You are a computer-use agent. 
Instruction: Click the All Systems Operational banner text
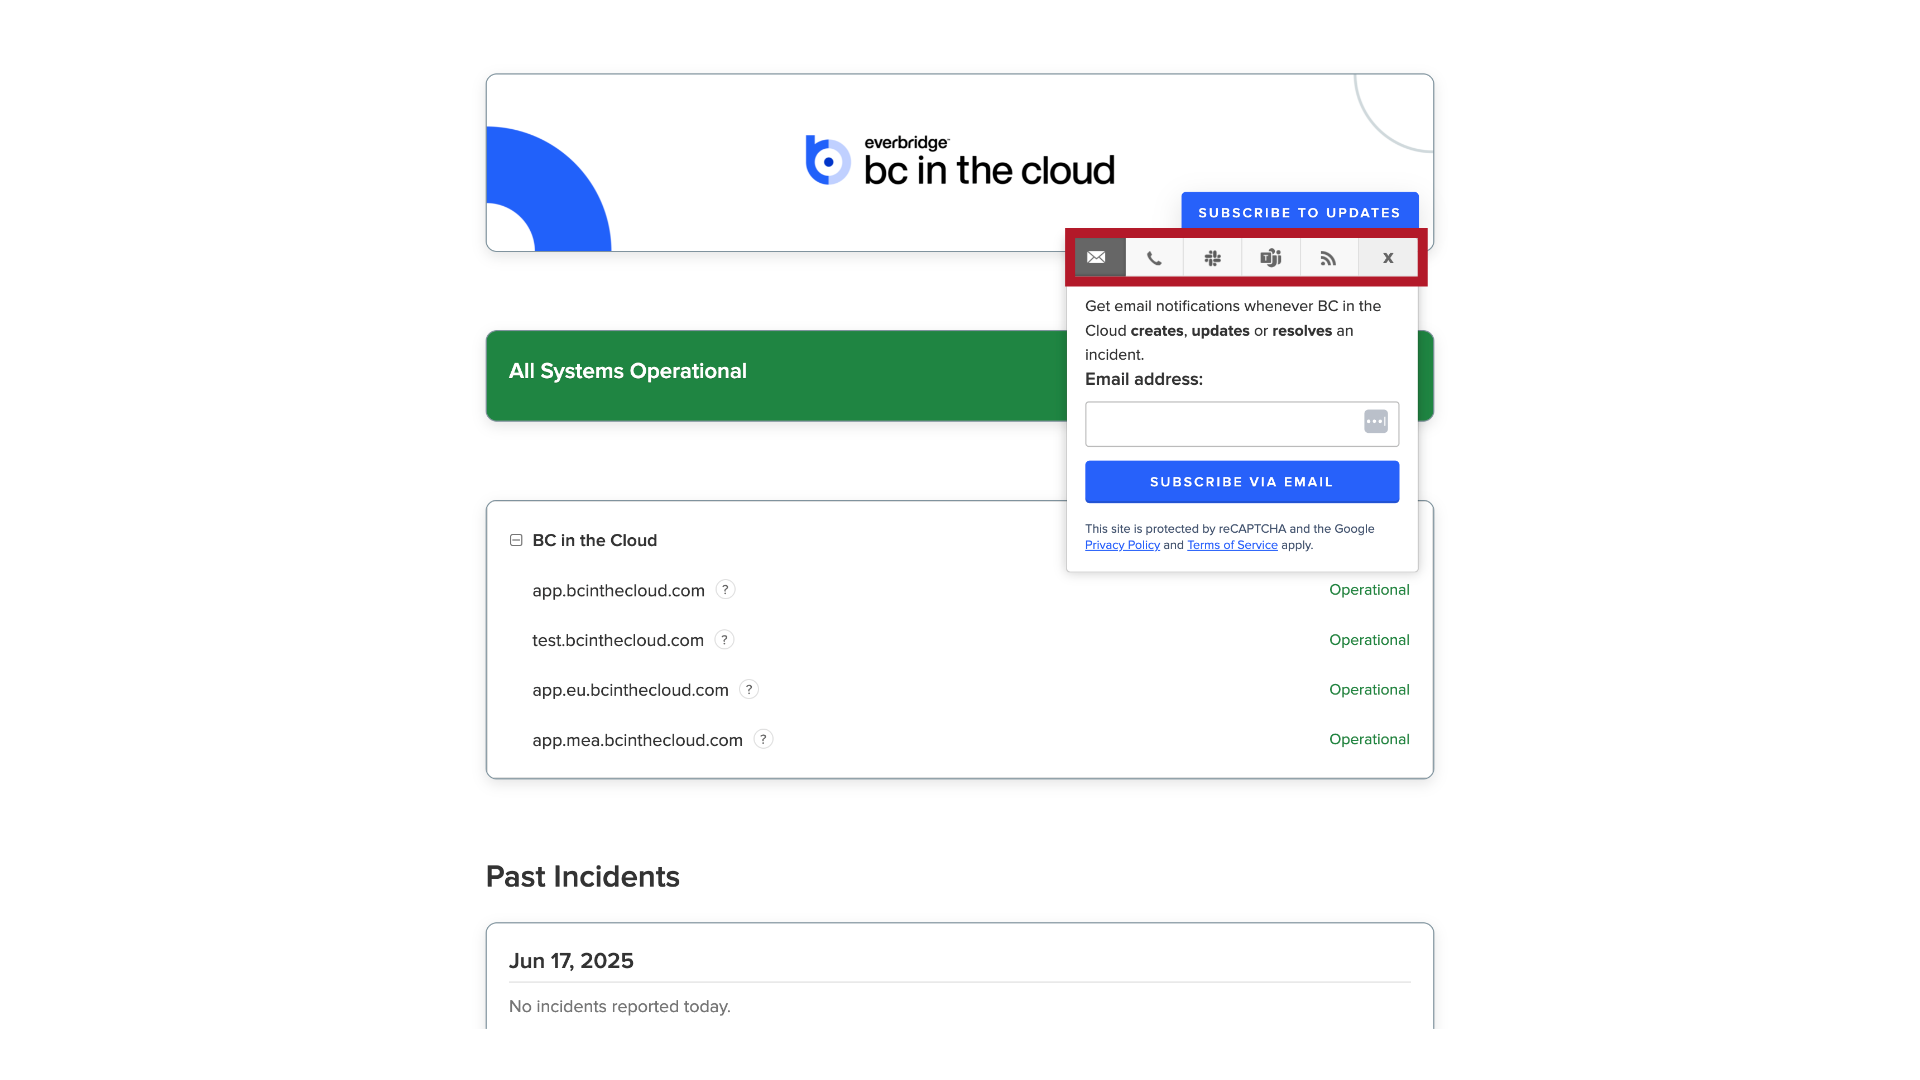click(627, 371)
